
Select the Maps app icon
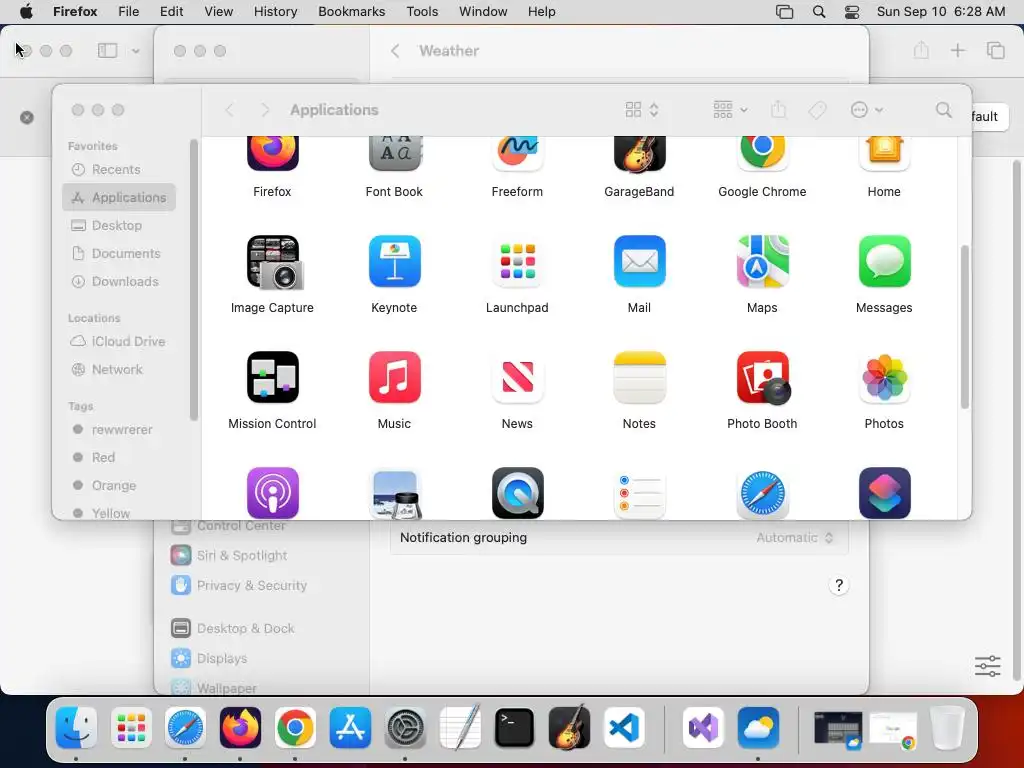[x=762, y=261]
